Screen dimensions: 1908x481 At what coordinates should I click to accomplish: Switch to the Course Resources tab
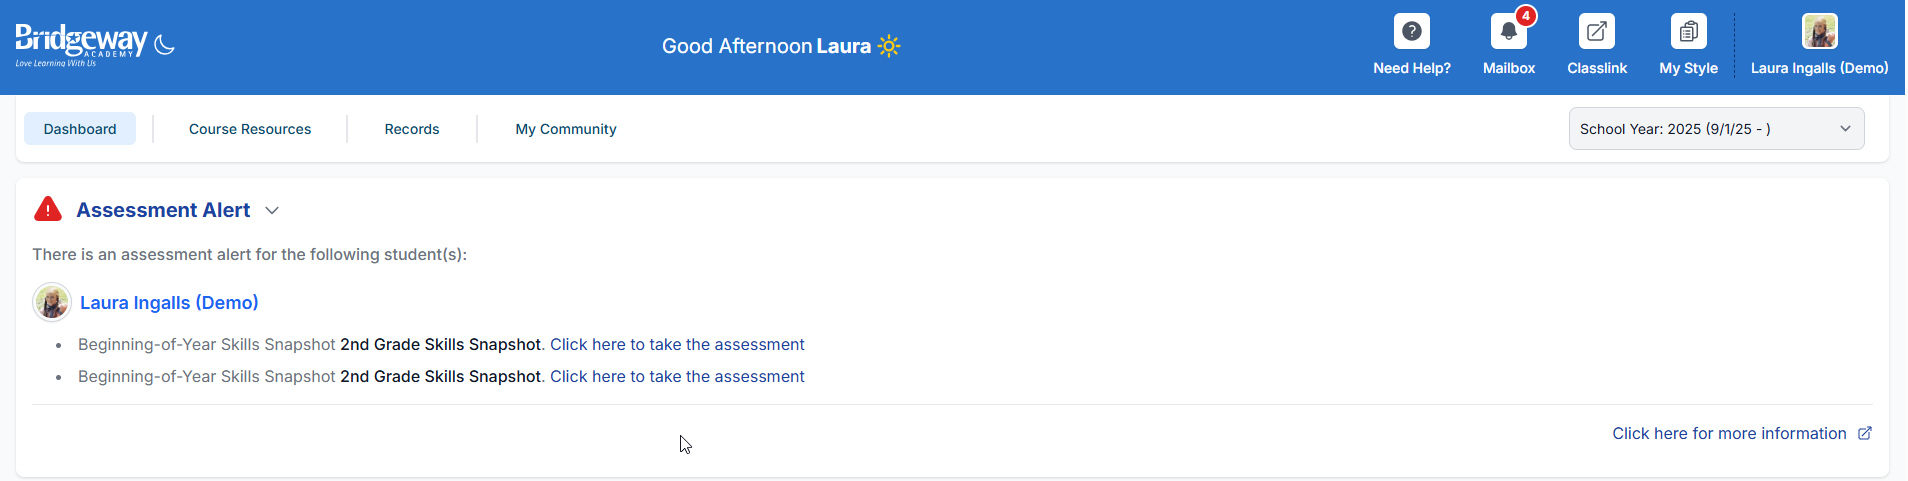(250, 129)
